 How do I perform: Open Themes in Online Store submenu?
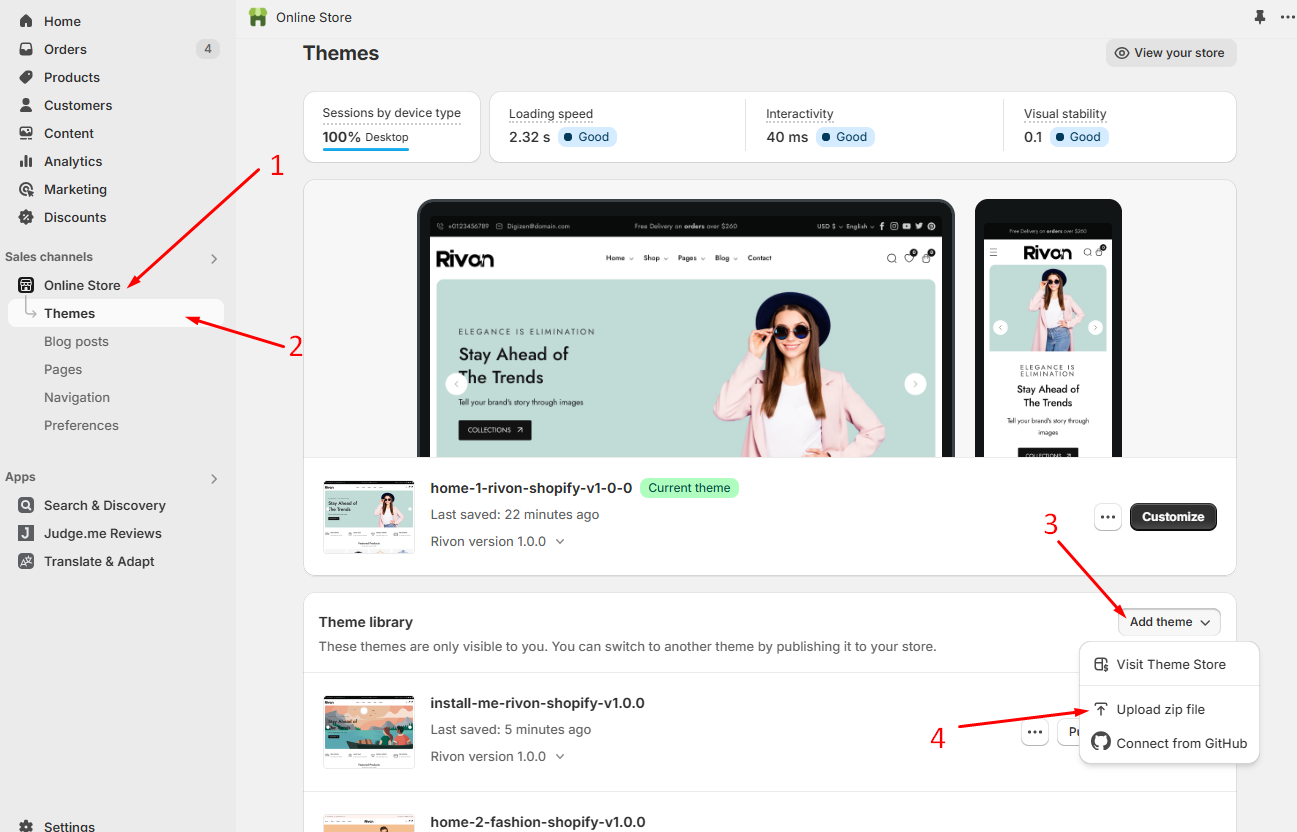pyautogui.click(x=116, y=313)
